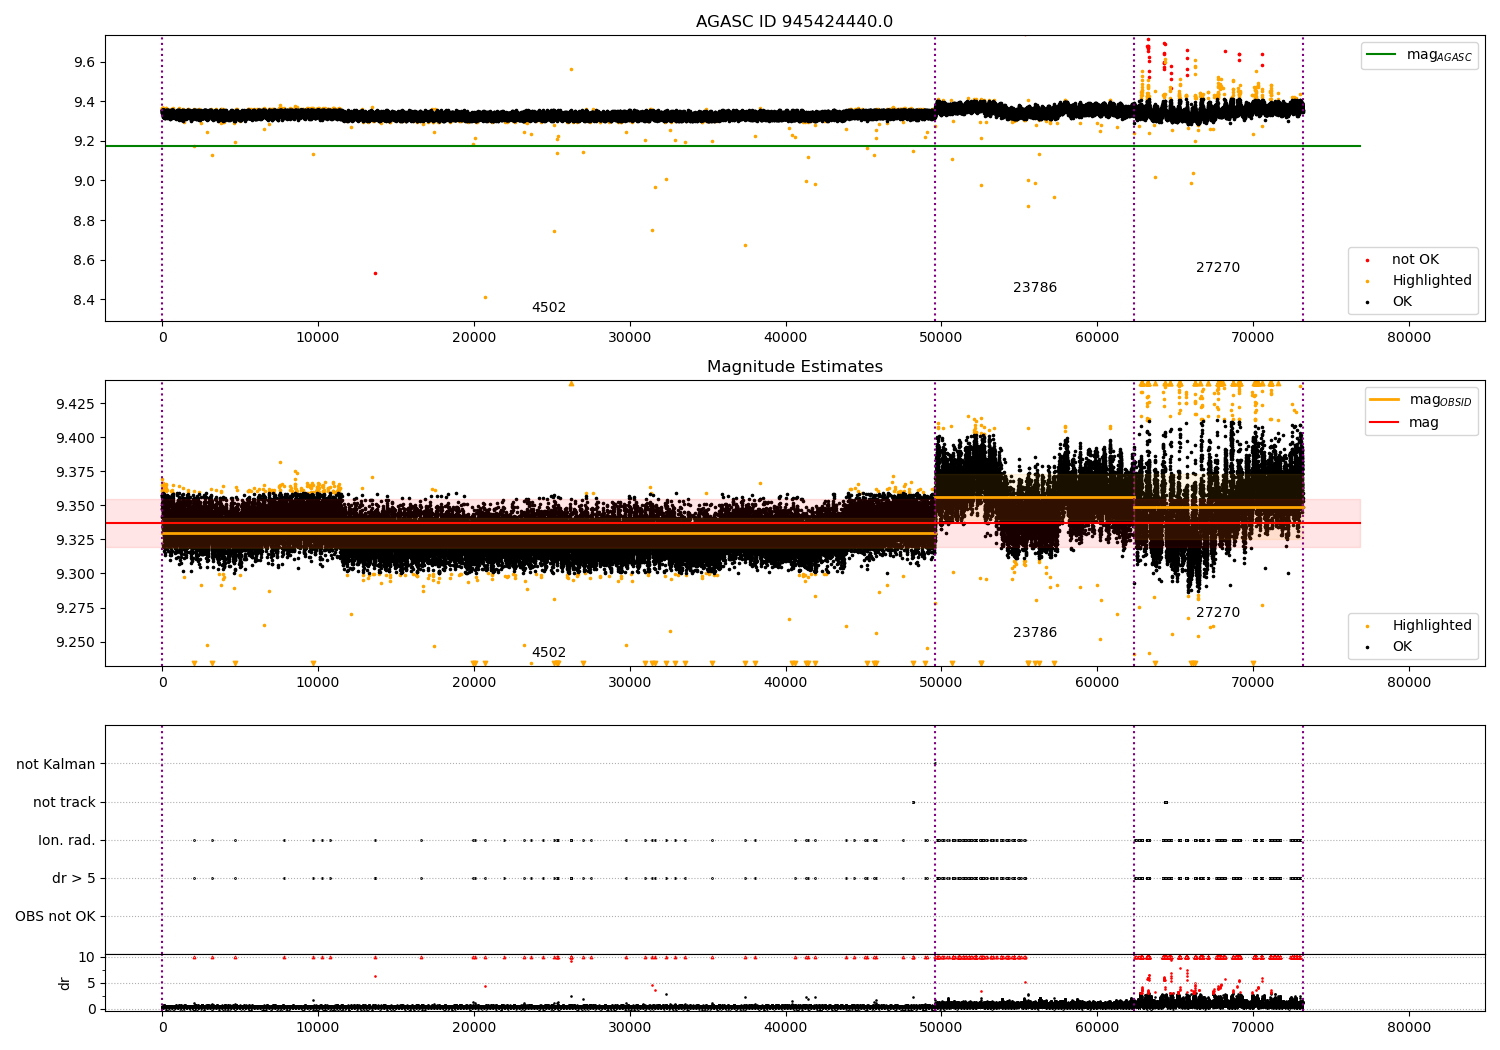Click the 8.8 y-tick label in top plot
This screenshot has width=1500, height=1050.
(x=84, y=221)
